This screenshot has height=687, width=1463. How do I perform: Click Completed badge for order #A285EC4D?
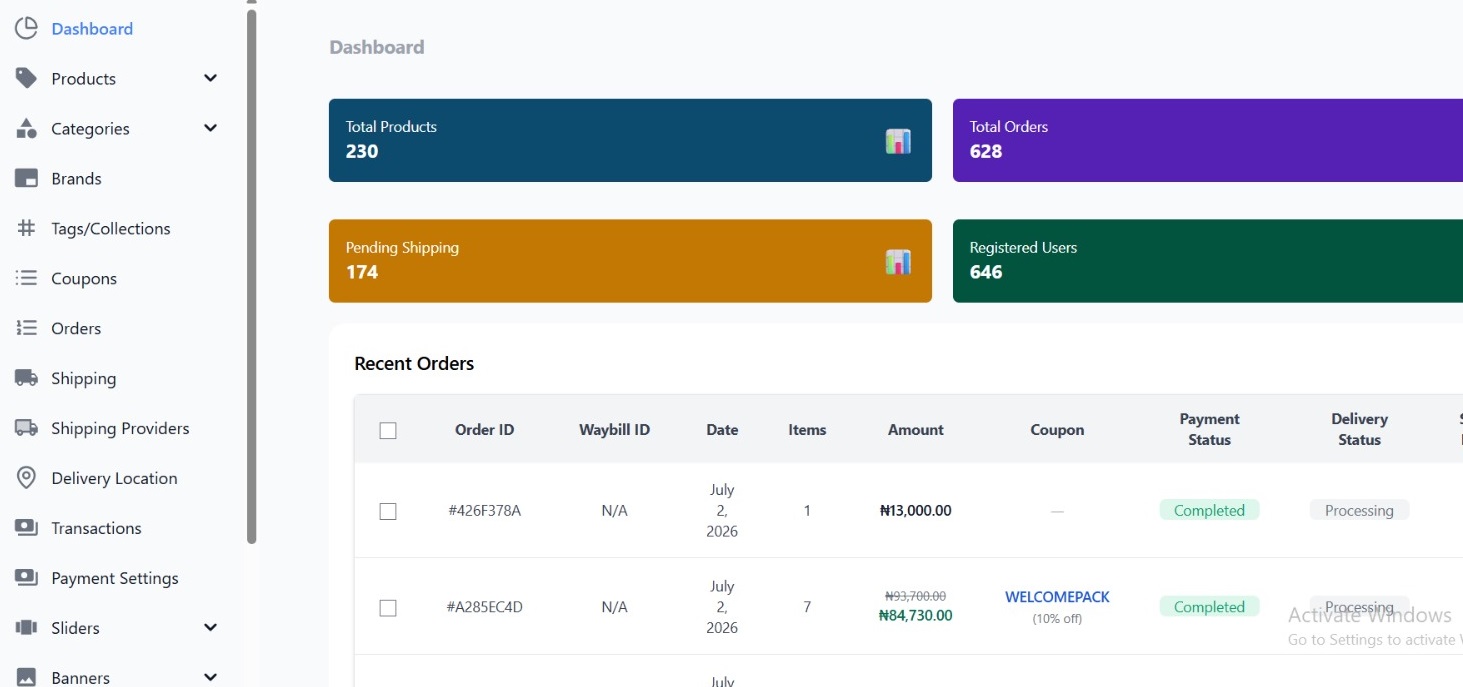click(x=1209, y=607)
